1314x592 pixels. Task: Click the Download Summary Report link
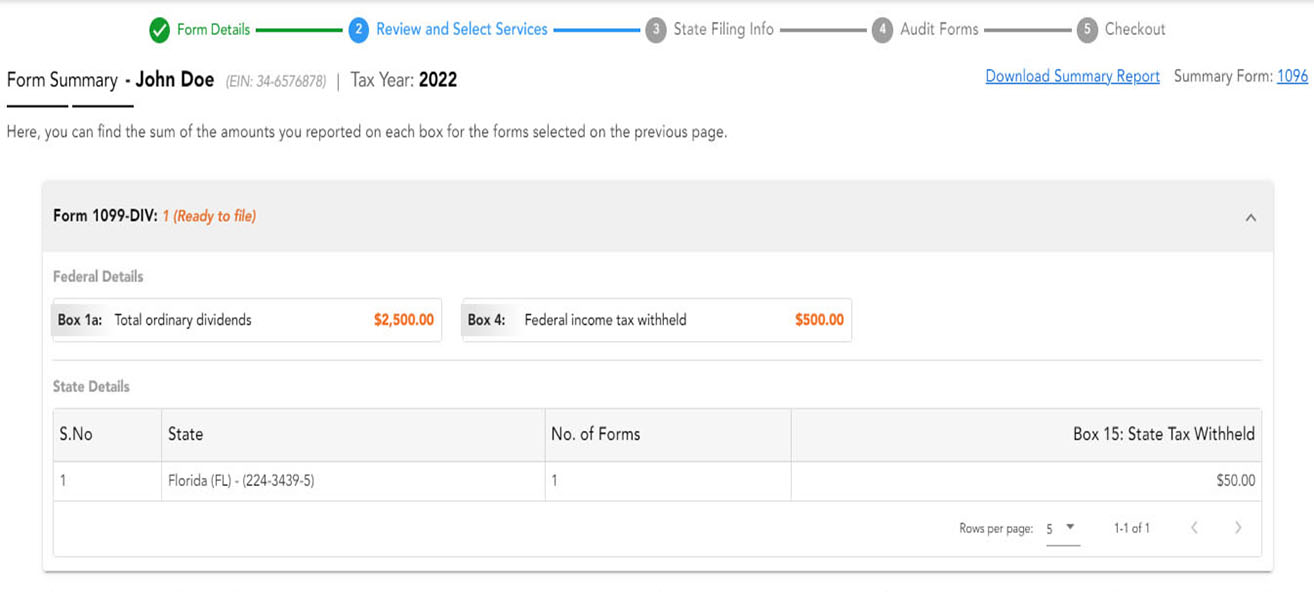tap(1072, 75)
